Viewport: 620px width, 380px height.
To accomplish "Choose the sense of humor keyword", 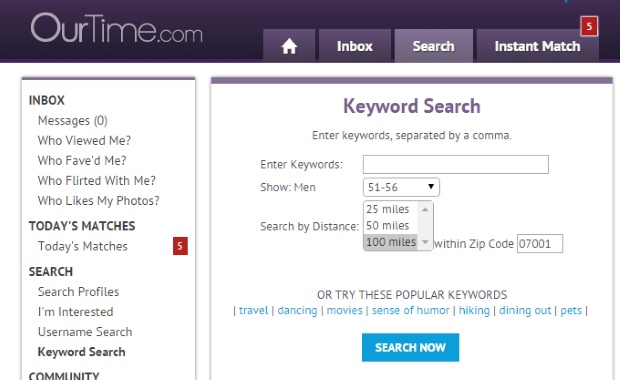I will pos(410,310).
